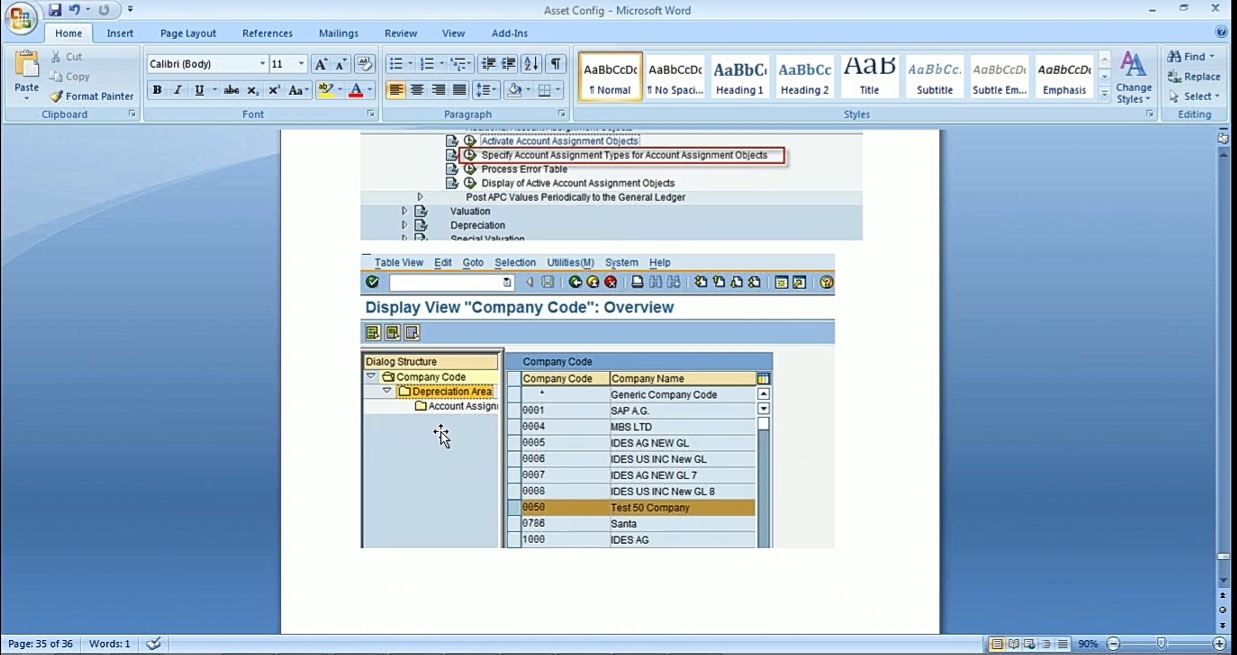Undo the last action
The image size is (1237, 655).
74,10
